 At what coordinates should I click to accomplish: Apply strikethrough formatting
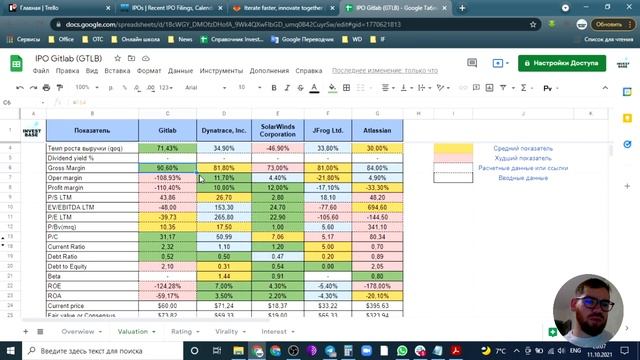click(300, 88)
